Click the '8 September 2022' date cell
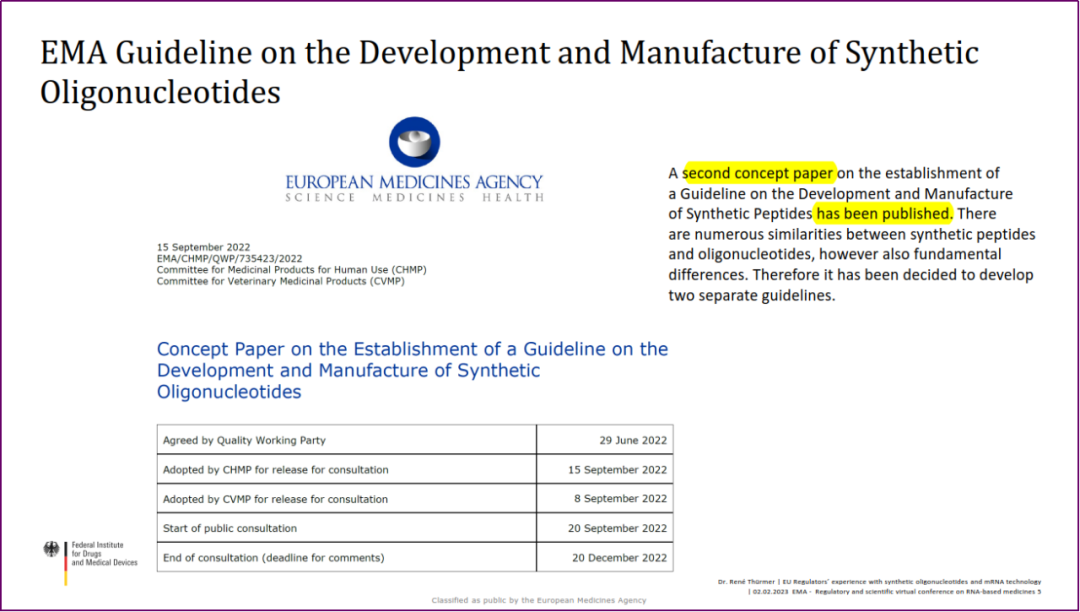The height and width of the screenshot is (612, 1080). (x=605, y=499)
